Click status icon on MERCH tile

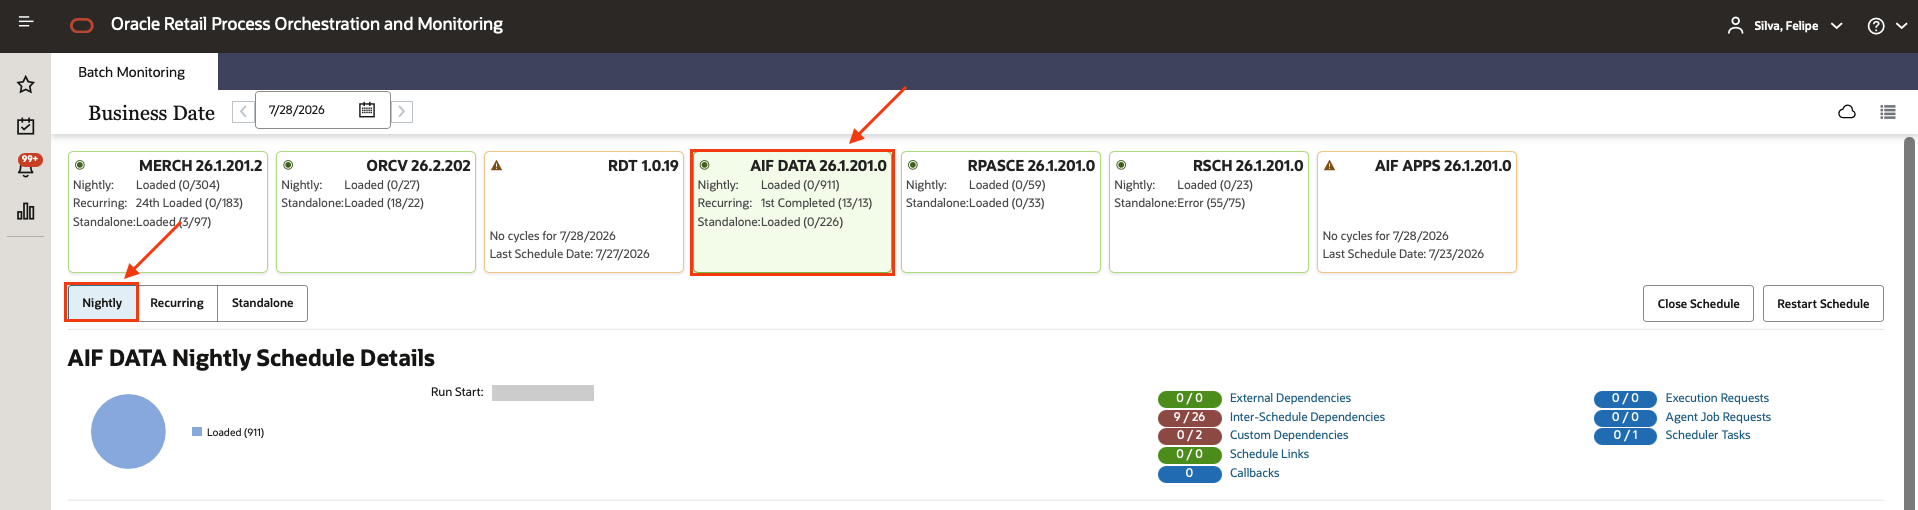[x=80, y=165]
